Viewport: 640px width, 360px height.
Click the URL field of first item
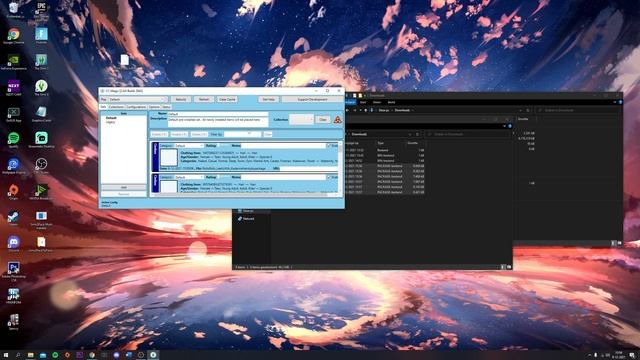[x=308, y=168]
